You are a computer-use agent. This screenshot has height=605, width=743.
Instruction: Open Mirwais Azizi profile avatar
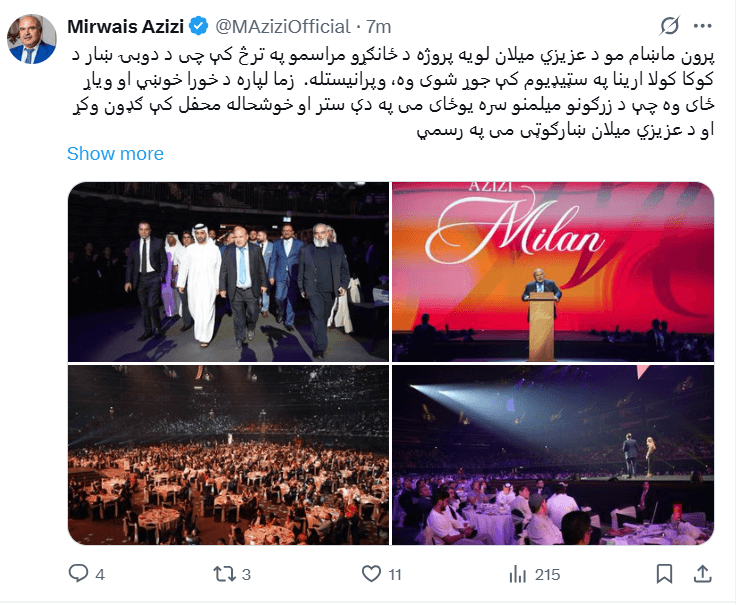coord(31,39)
